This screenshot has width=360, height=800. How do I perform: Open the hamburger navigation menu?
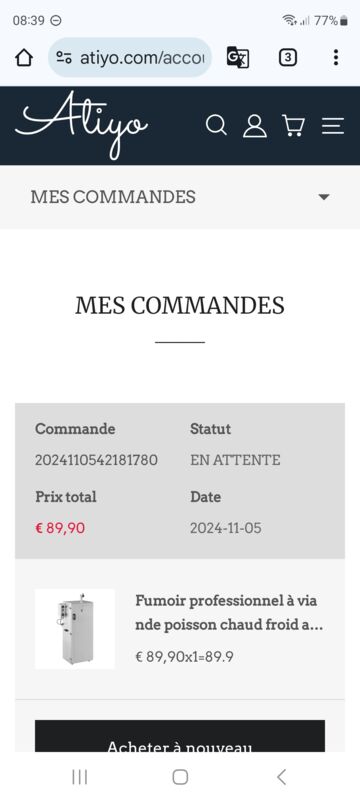click(x=333, y=126)
